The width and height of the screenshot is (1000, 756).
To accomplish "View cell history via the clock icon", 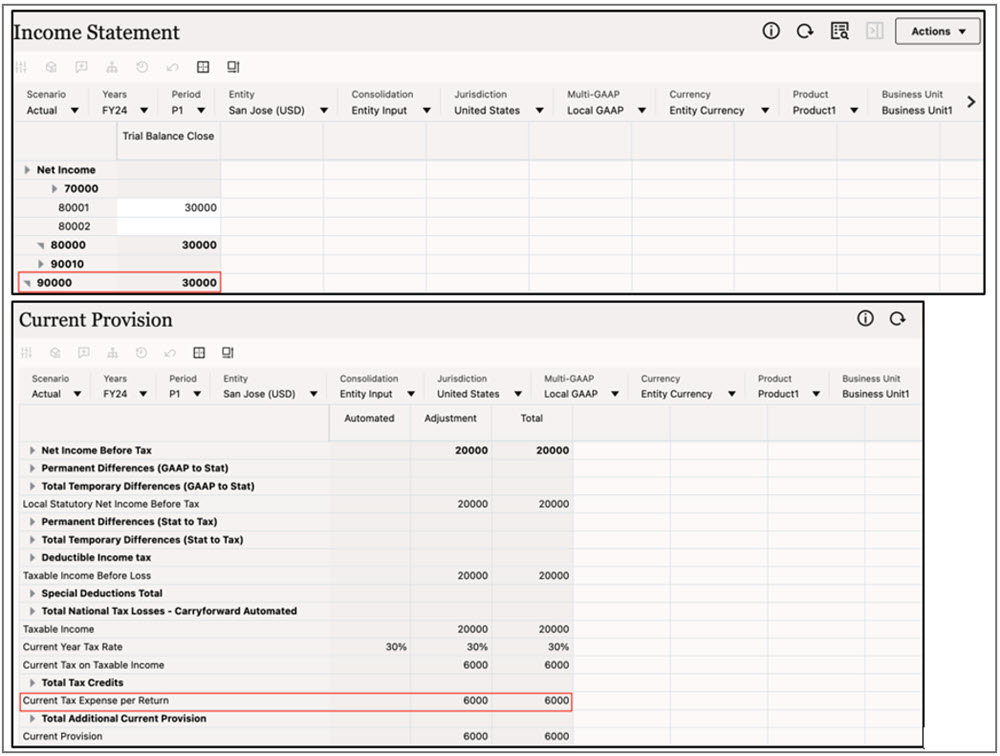I will pos(140,67).
